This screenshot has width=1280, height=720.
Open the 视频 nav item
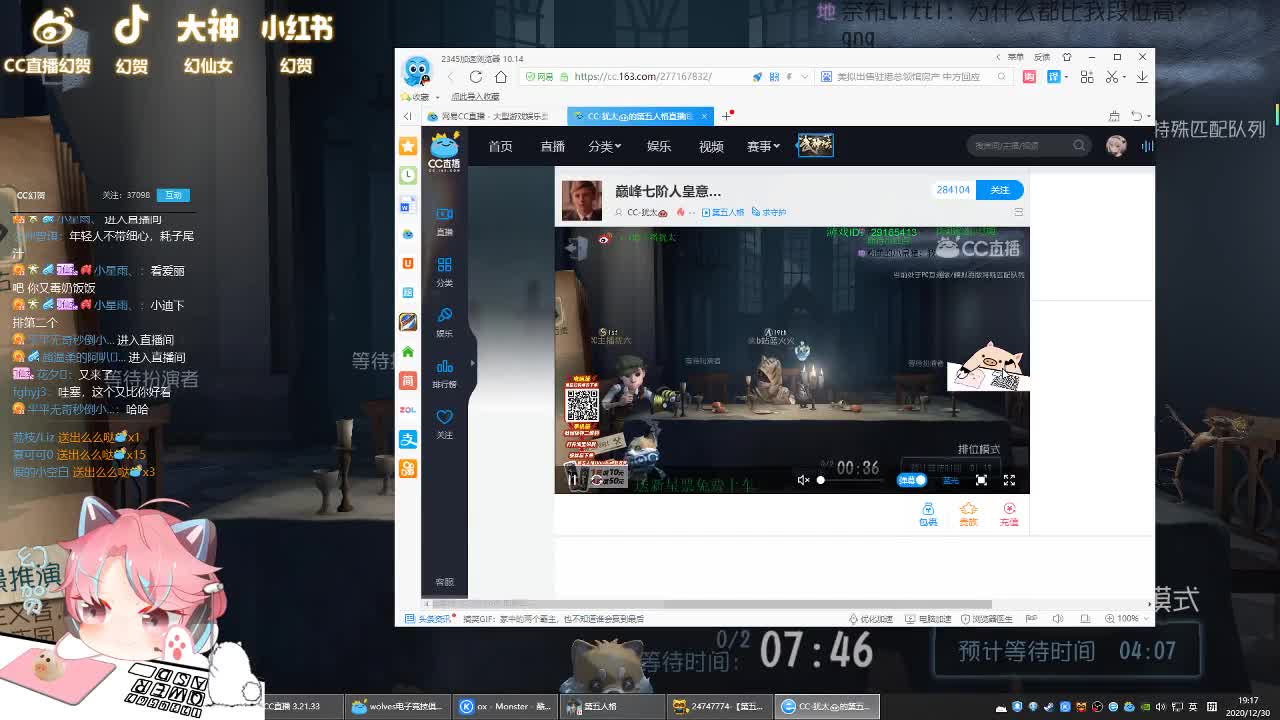click(x=711, y=146)
